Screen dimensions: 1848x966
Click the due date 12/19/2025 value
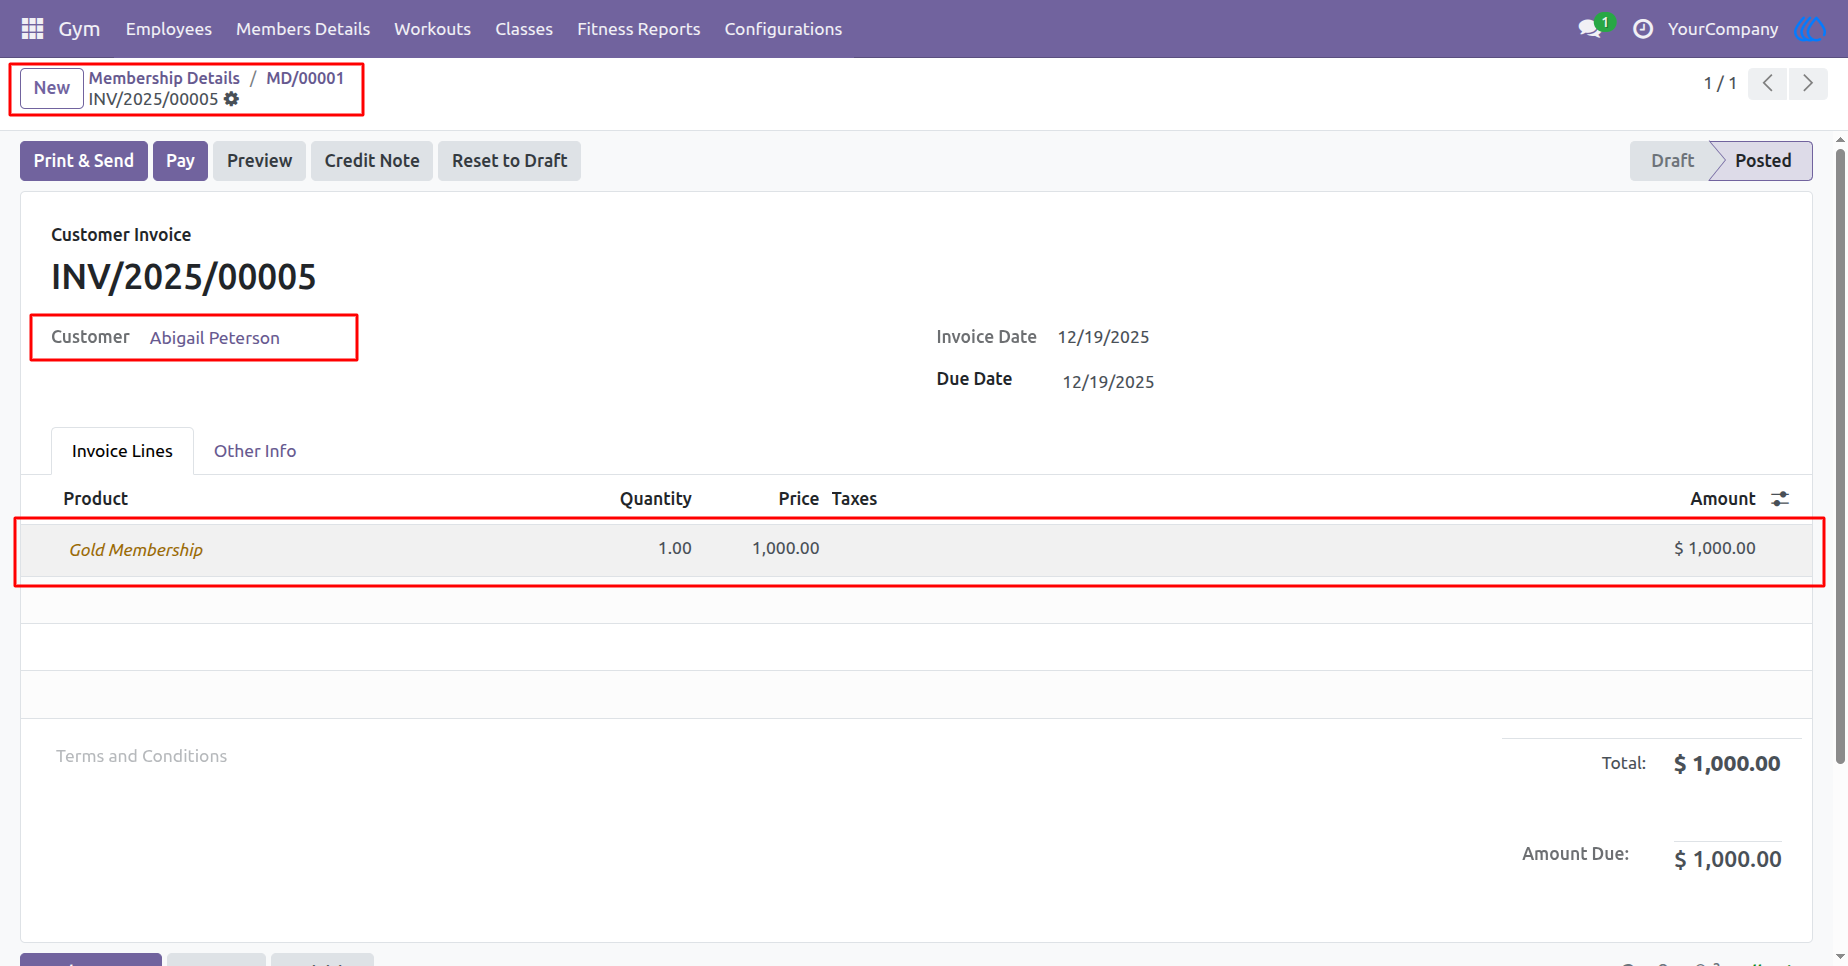point(1108,382)
